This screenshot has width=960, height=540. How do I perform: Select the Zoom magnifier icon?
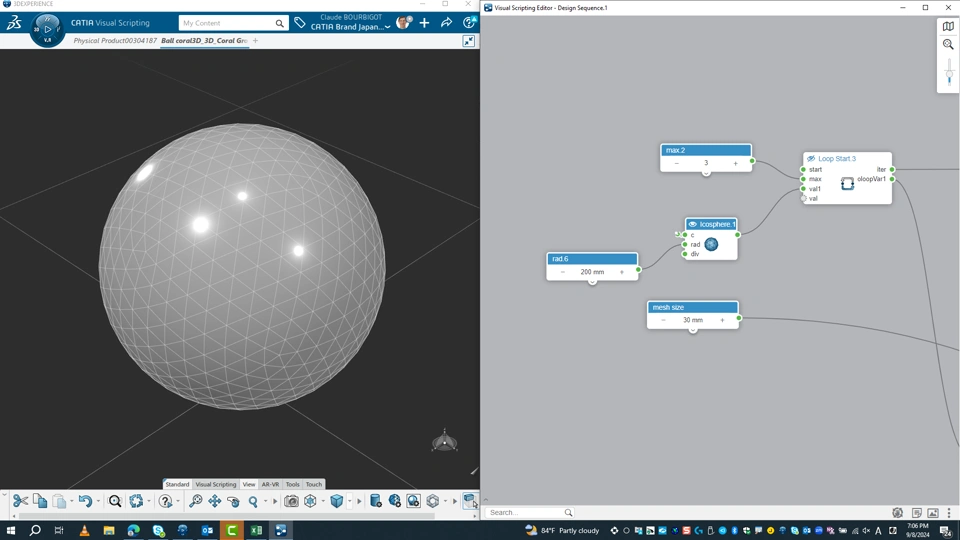[x=253, y=501]
